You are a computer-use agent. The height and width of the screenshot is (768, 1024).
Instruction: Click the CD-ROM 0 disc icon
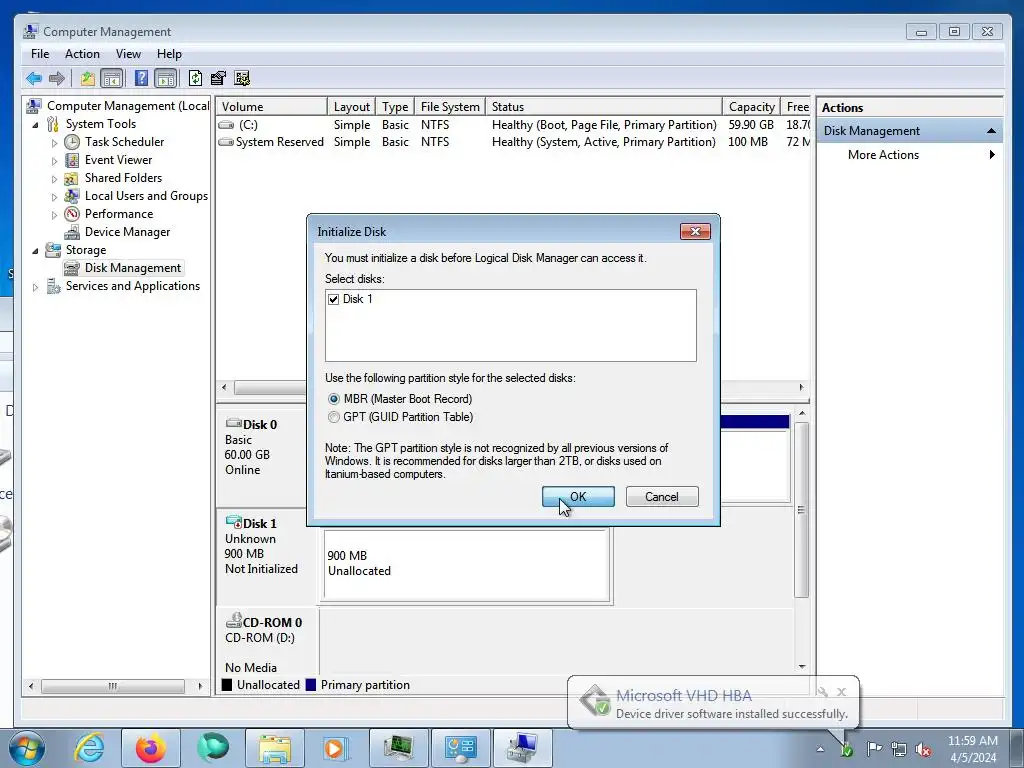tap(233, 620)
